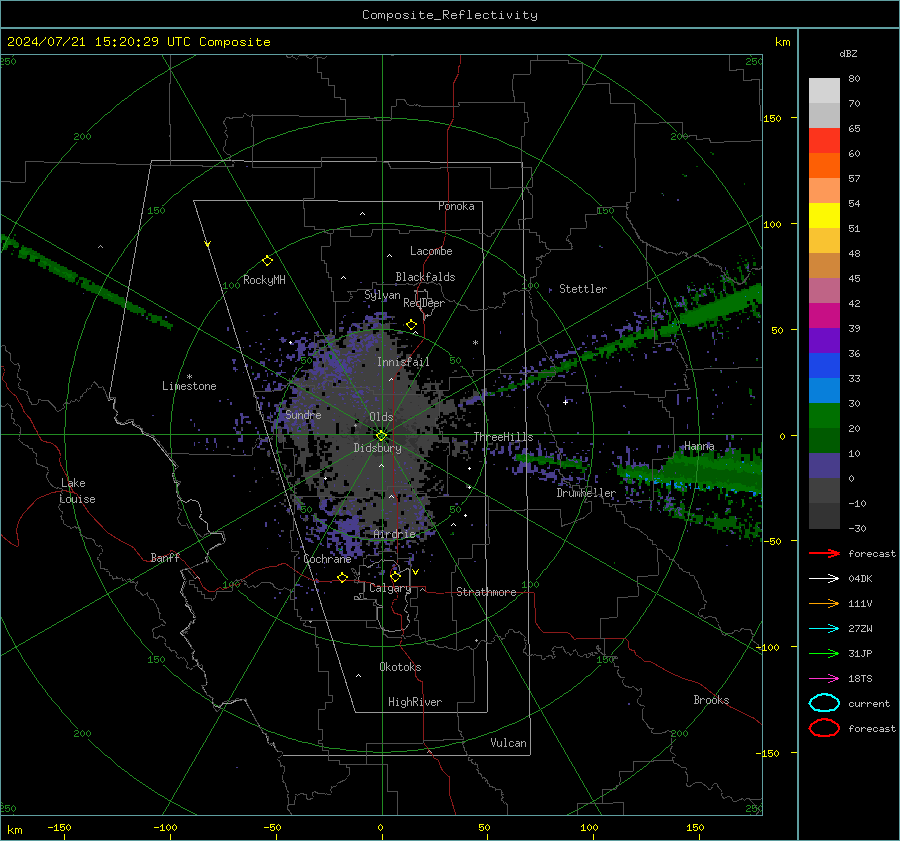Click the yellow diamond marker below Cochrane
The width and height of the screenshot is (900, 841).
(x=343, y=577)
